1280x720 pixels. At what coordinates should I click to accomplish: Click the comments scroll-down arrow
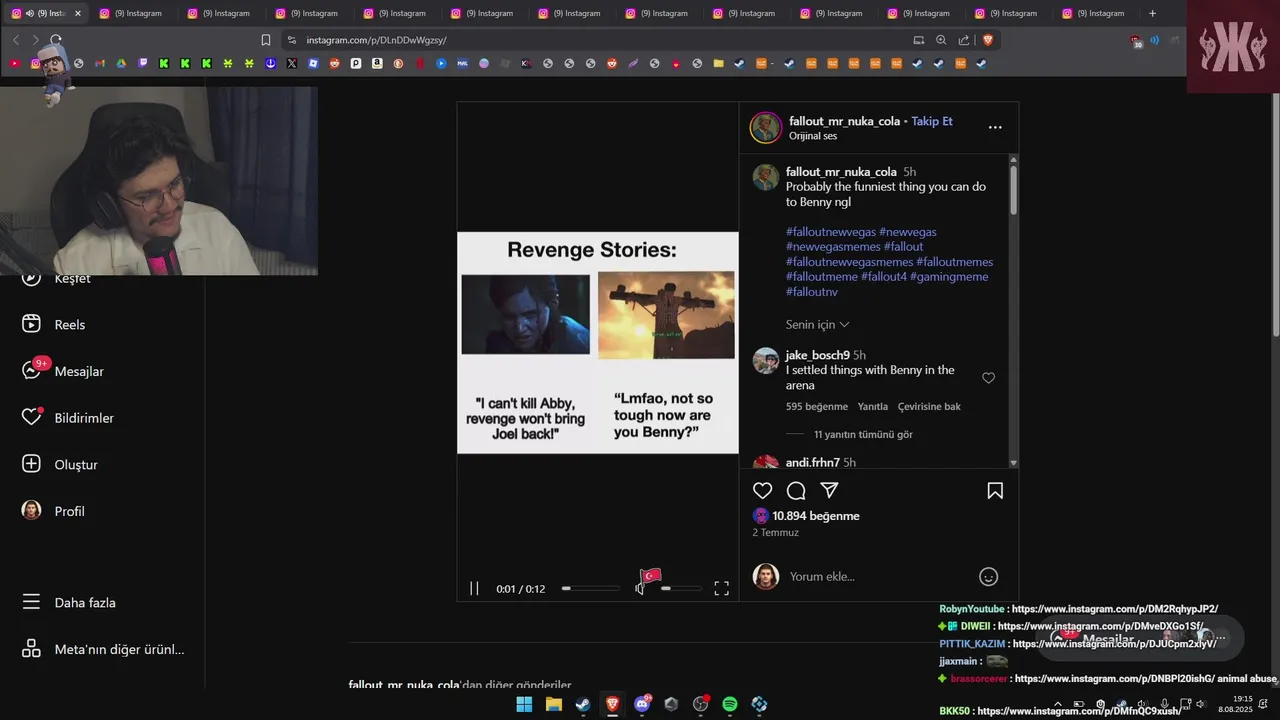tap(1013, 463)
